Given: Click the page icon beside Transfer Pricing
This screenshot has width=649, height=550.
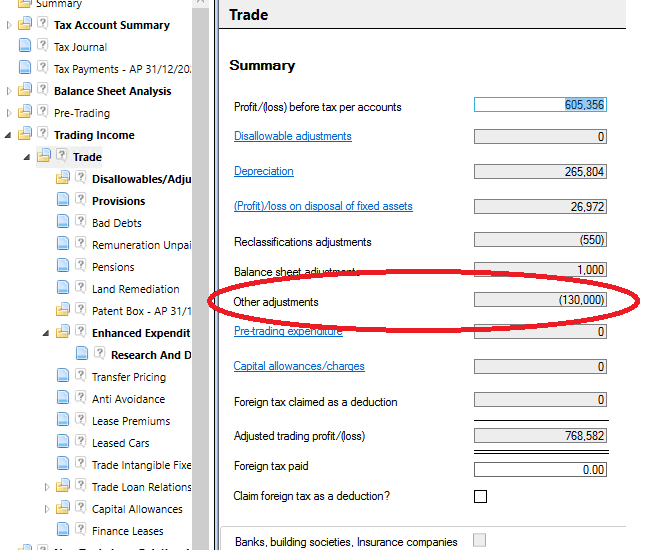Looking at the screenshot, I should click(63, 375).
